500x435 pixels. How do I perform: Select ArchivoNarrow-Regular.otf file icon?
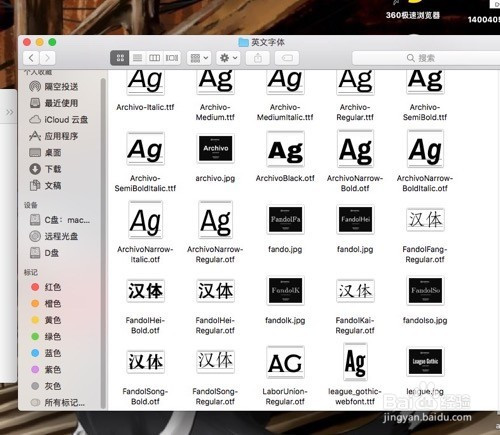(215, 220)
